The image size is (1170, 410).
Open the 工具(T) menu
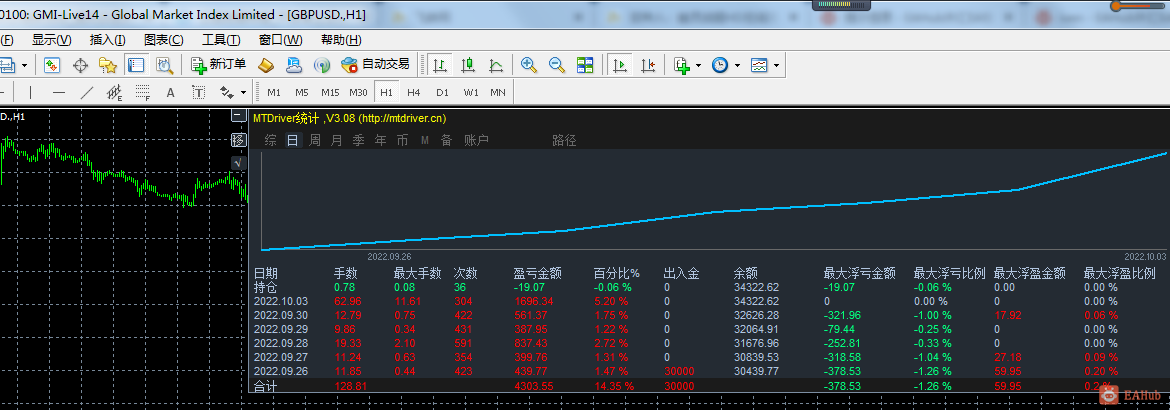click(221, 40)
